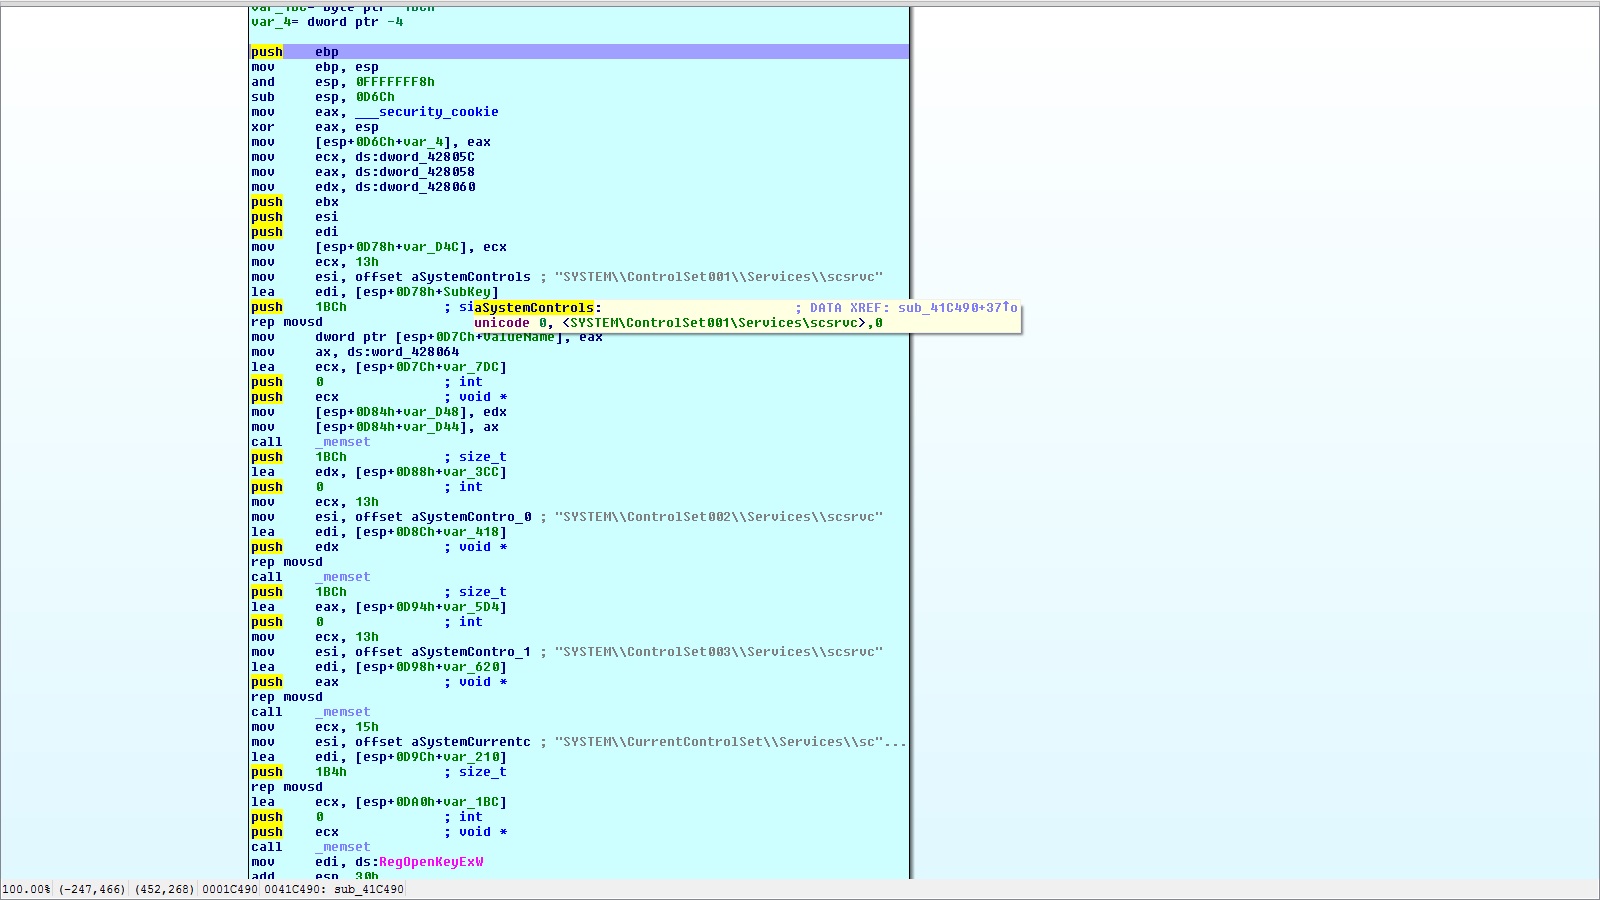Click the 0001C490 file offset in status bar
Viewport: 1600px width, 900px height.
[x=231, y=889]
